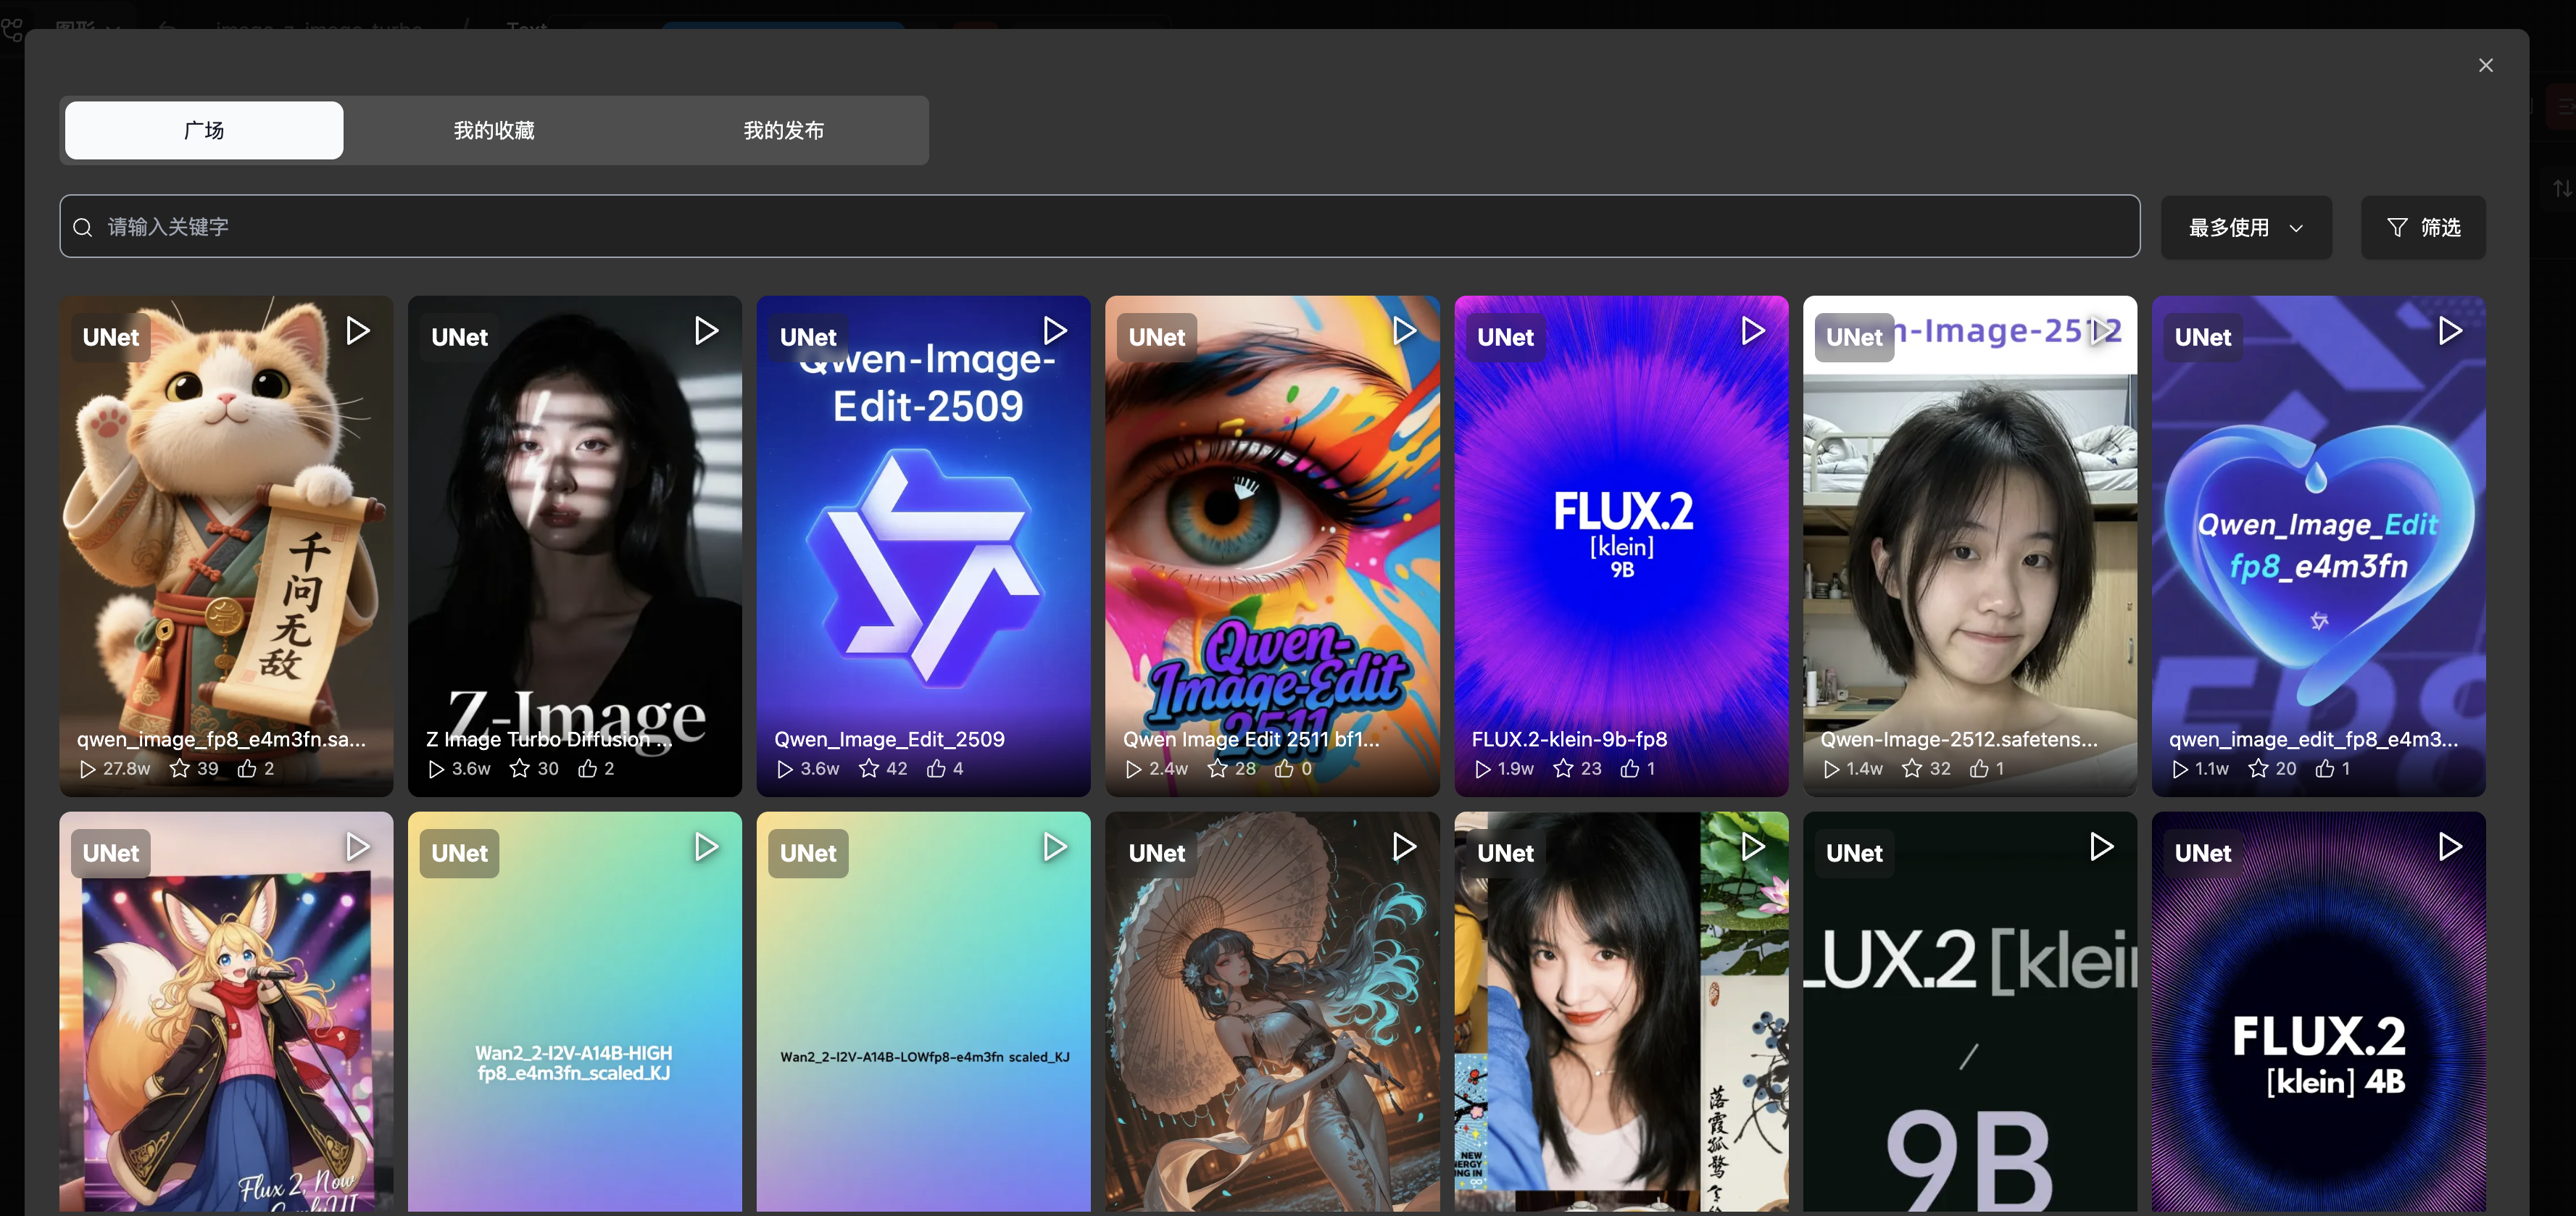The image size is (2576, 1216).
Task: Click play icon on Qwen_Image_Edit_2509 card
Action: pos(1055,331)
